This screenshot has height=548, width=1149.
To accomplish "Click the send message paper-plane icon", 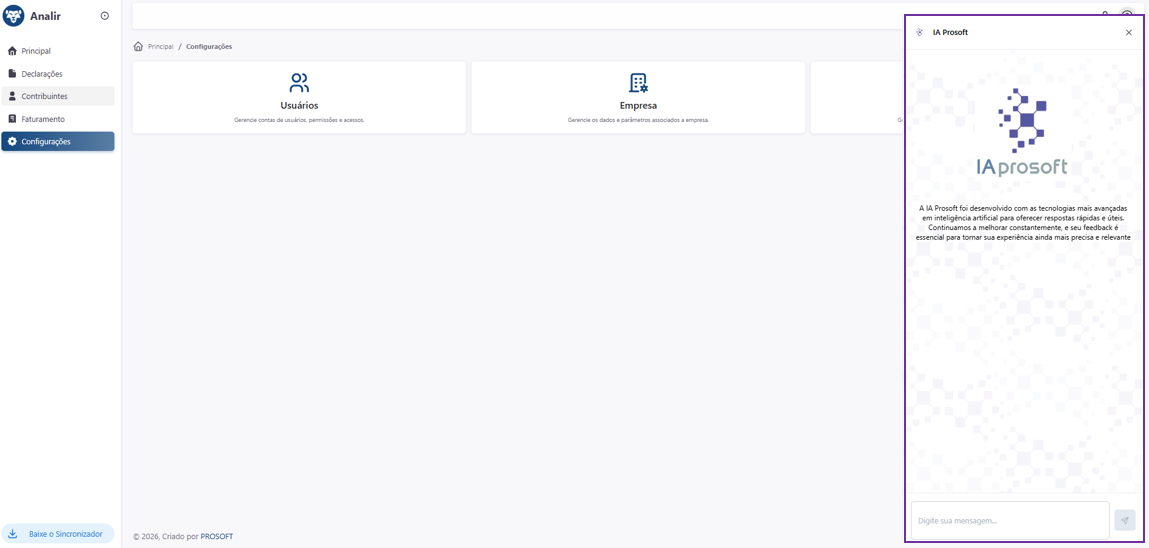I will (1124, 520).
